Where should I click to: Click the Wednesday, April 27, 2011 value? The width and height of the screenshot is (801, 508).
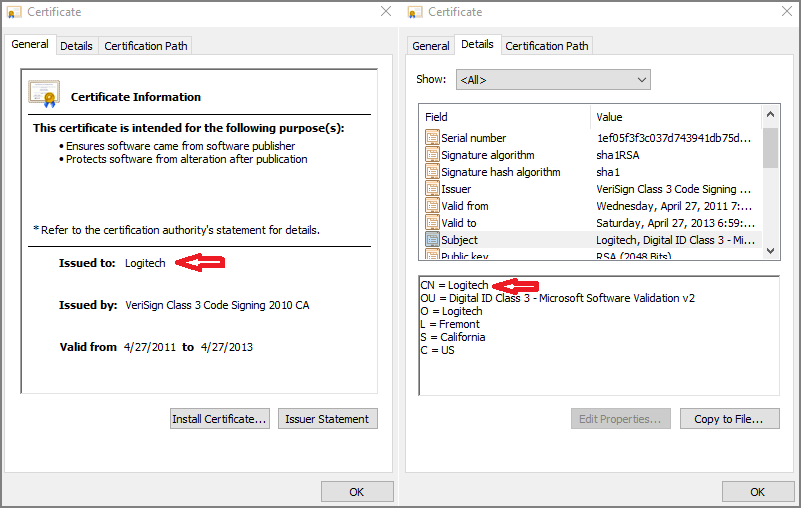tap(674, 206)
